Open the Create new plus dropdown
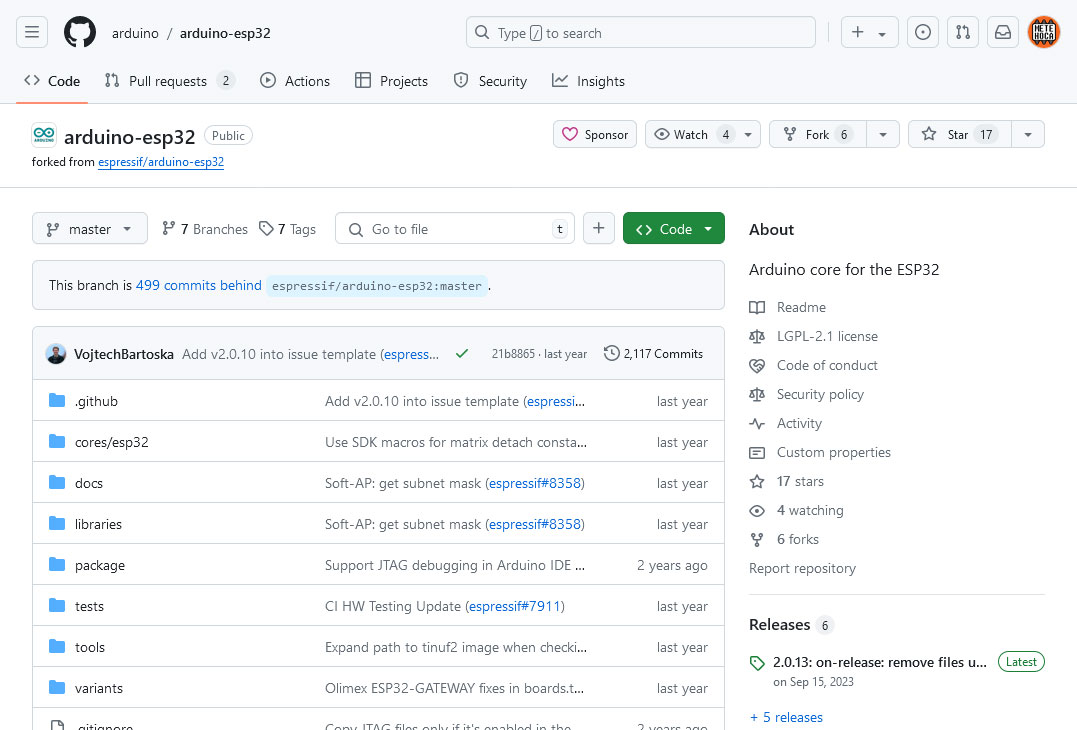The width and height of the screenshot is (1077, 730). (x=870, y=32)
